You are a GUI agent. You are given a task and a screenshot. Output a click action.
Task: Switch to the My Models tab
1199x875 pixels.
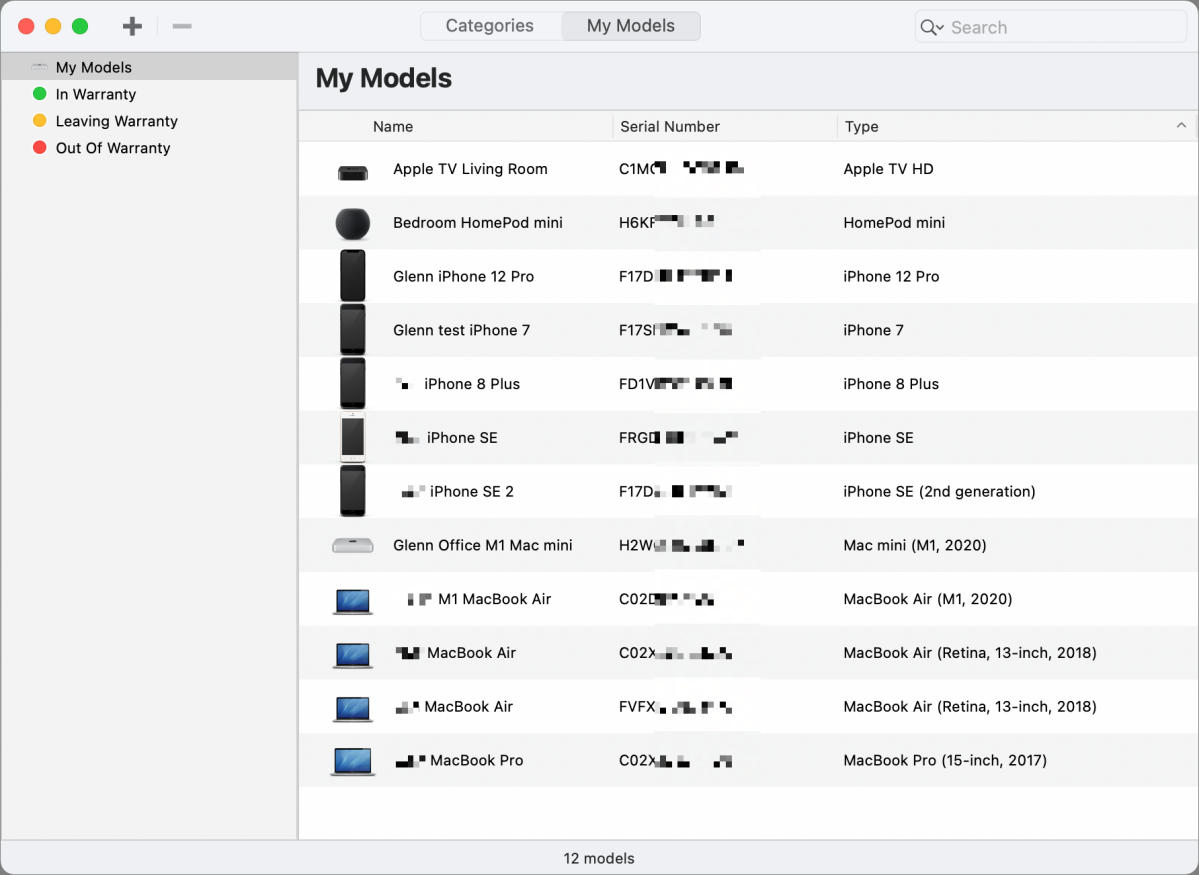pos(631,26)
